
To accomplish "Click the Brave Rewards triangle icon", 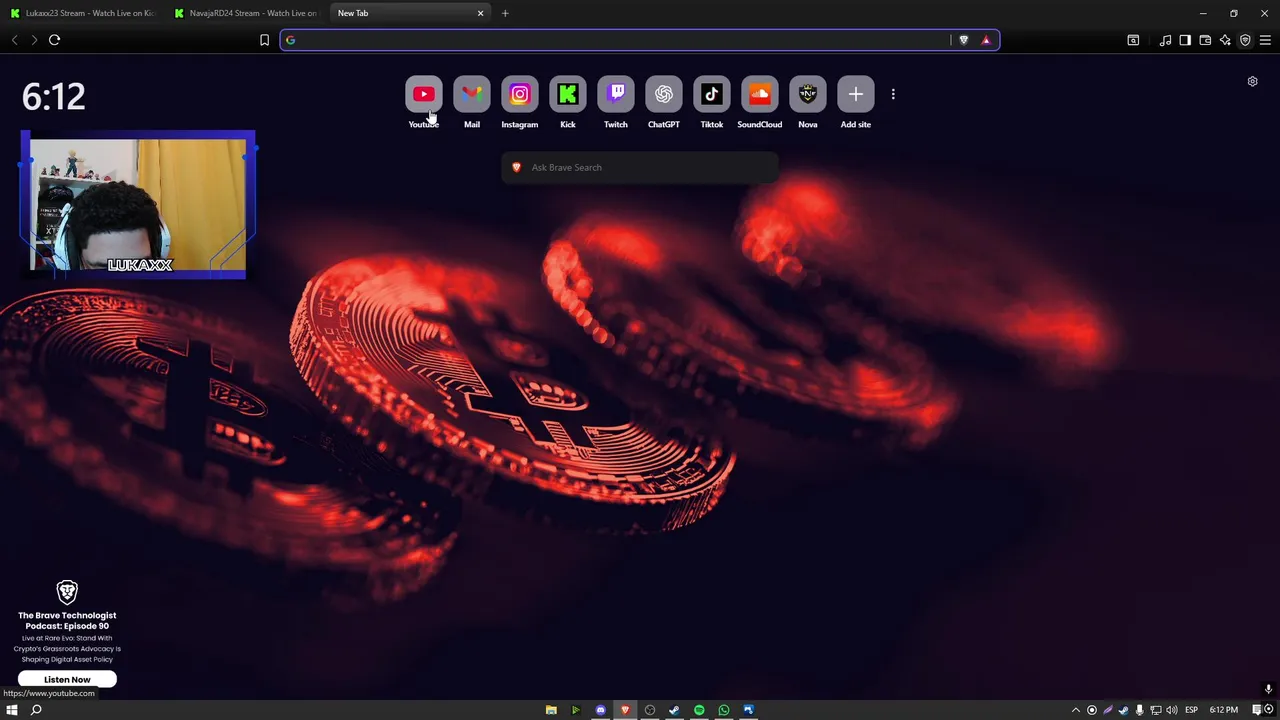I will (986, 40).
